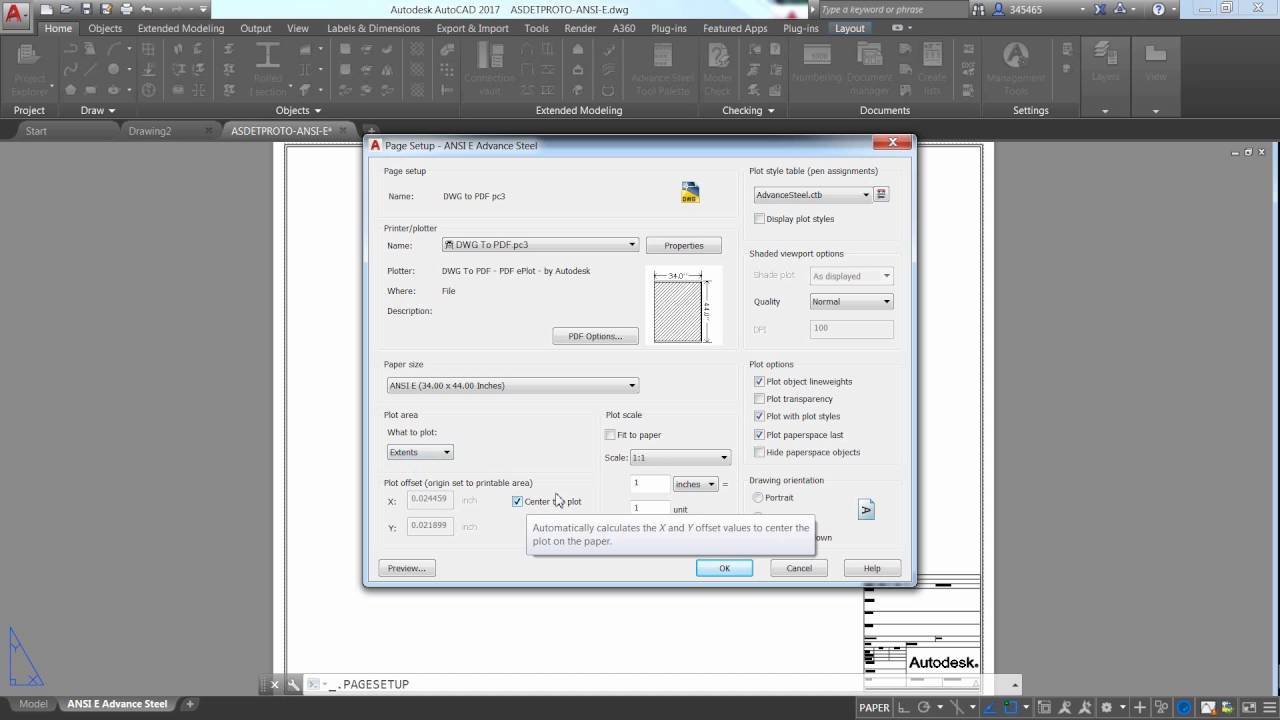Select the Portrait orientation radio button
This screenshot has width=1280, height=720.
[758, 498]
